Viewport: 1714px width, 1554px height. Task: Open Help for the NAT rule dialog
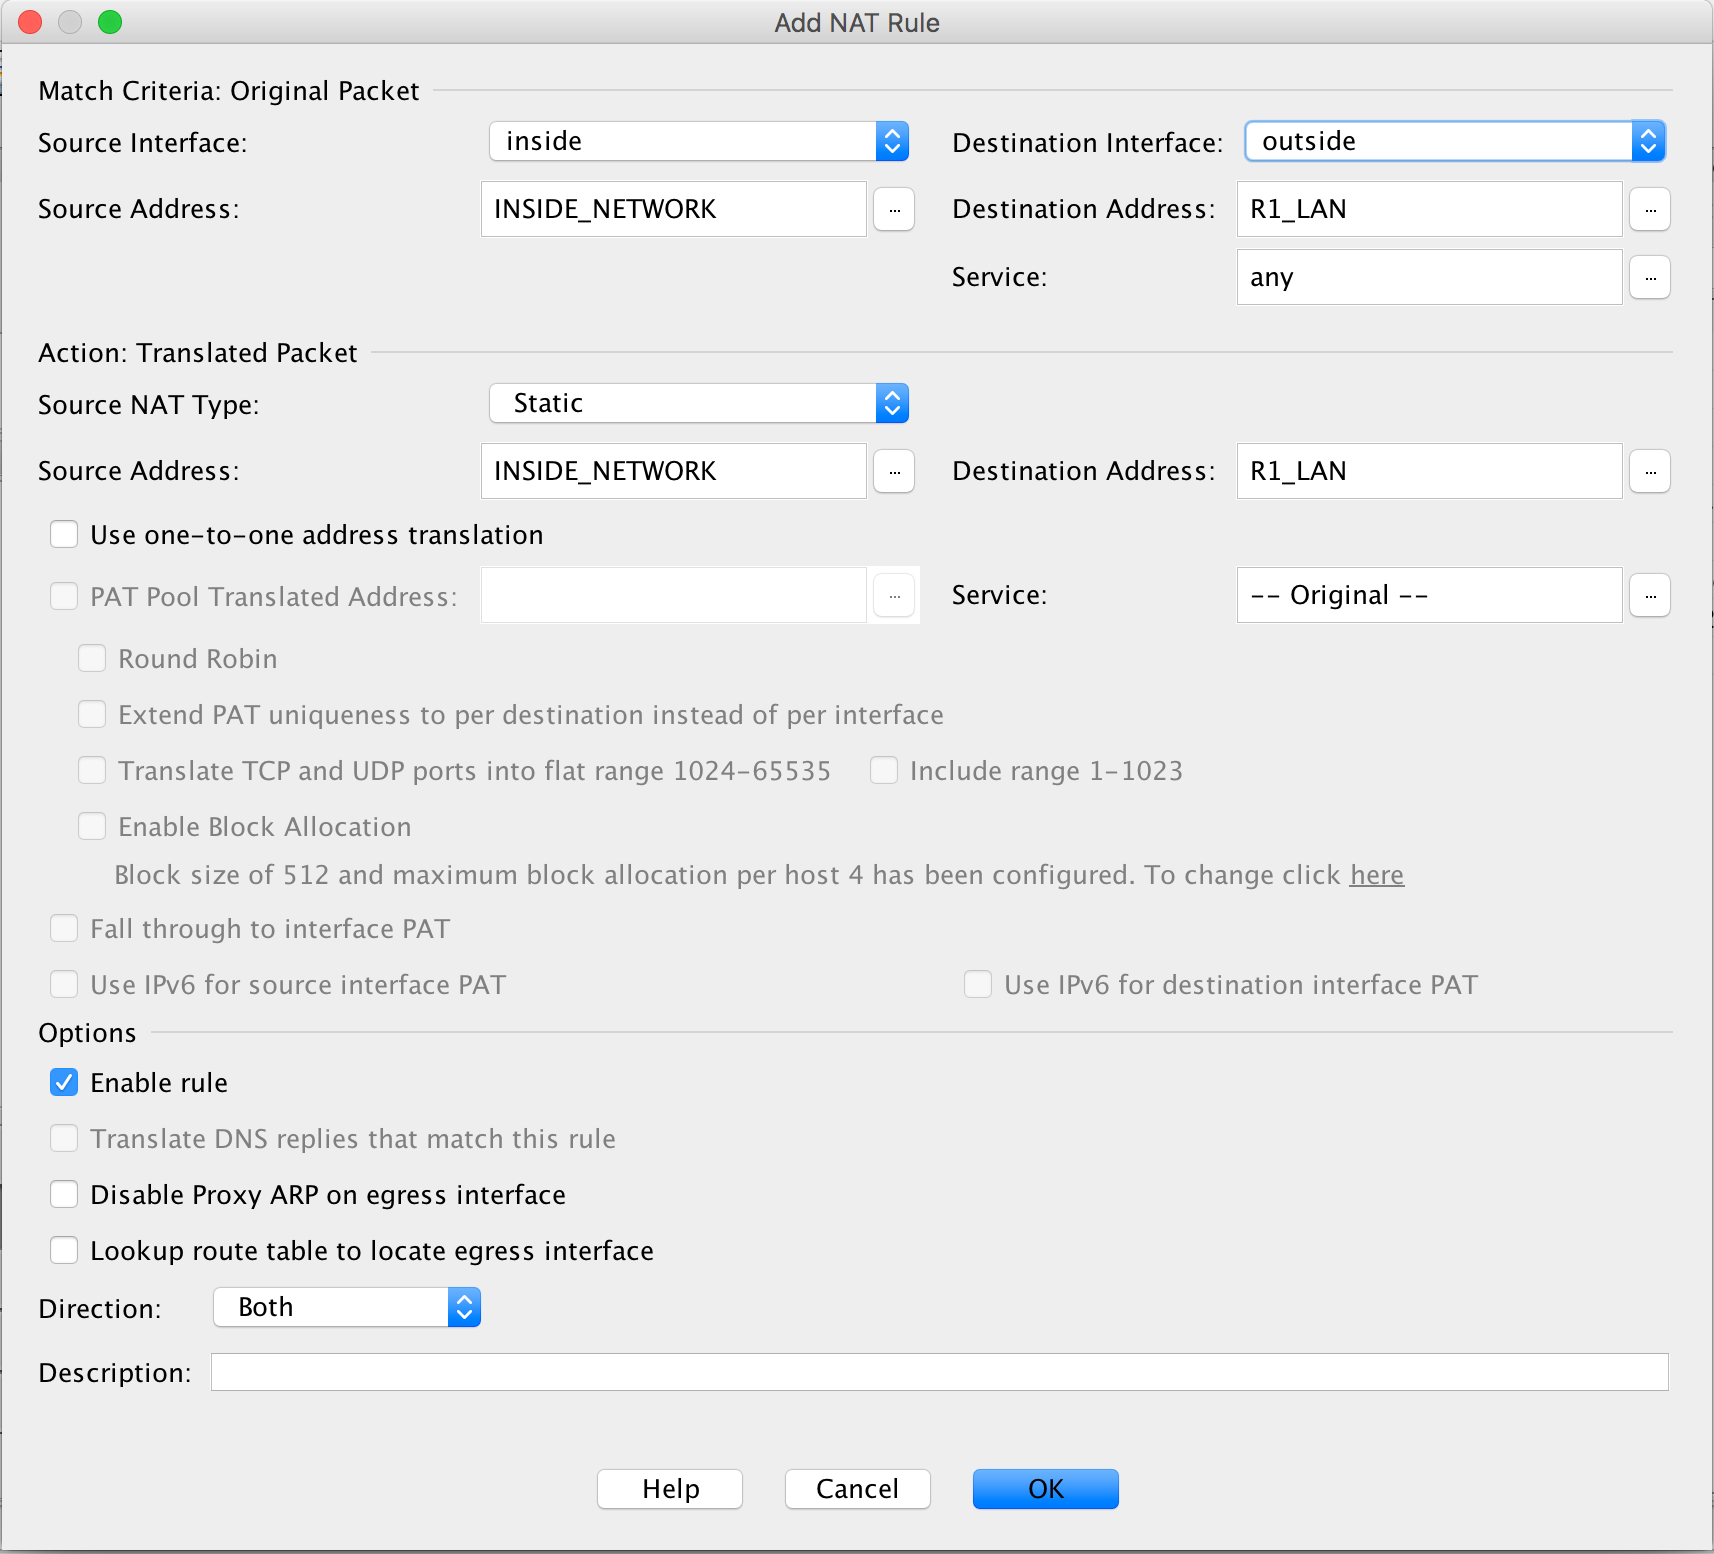coord(670,1489)
